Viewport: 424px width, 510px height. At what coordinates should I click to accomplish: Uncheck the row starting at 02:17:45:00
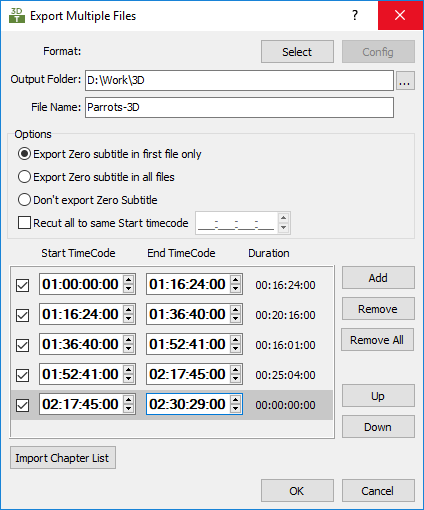coord(23,405)
